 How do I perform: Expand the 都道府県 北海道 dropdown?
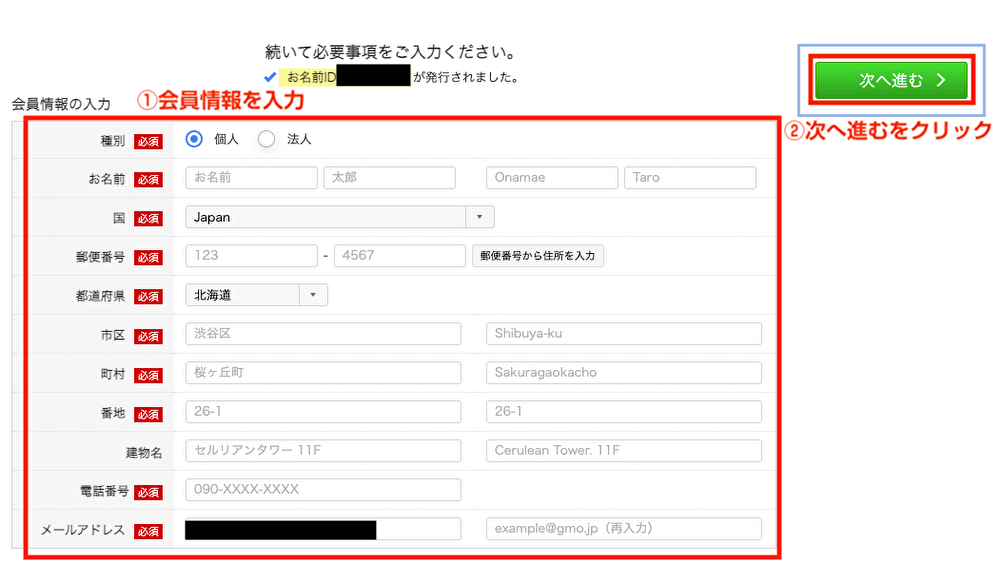256,295
